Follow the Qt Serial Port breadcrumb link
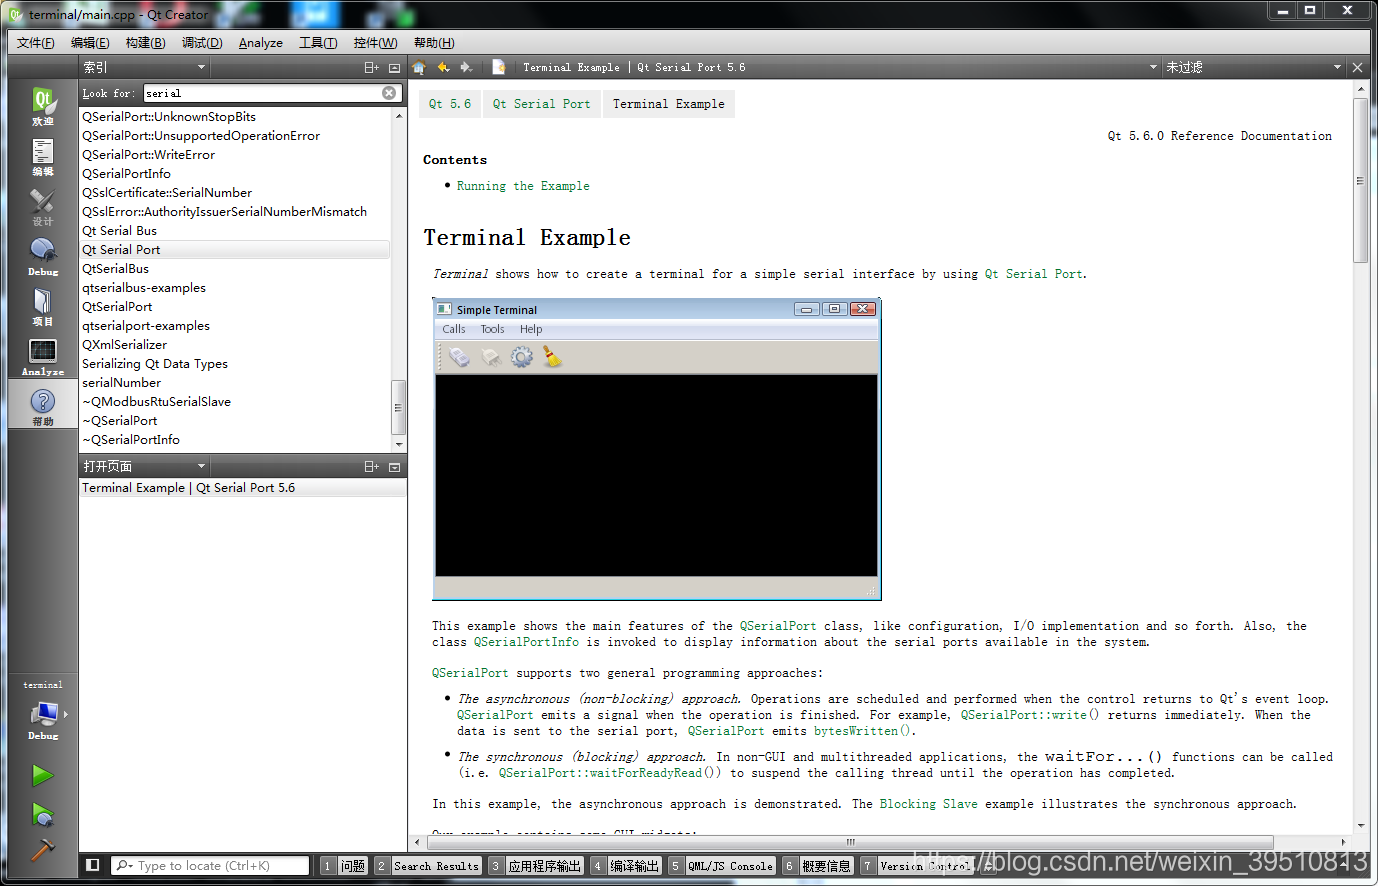Image resolution: width=1378 pixels, height=886 pixels. [541, 104]
